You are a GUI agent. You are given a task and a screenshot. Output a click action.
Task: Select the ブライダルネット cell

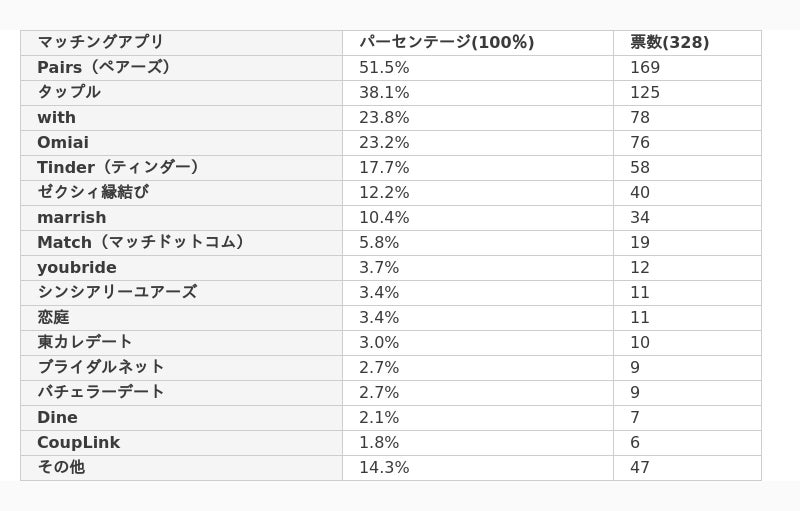[x=101, y=367]
